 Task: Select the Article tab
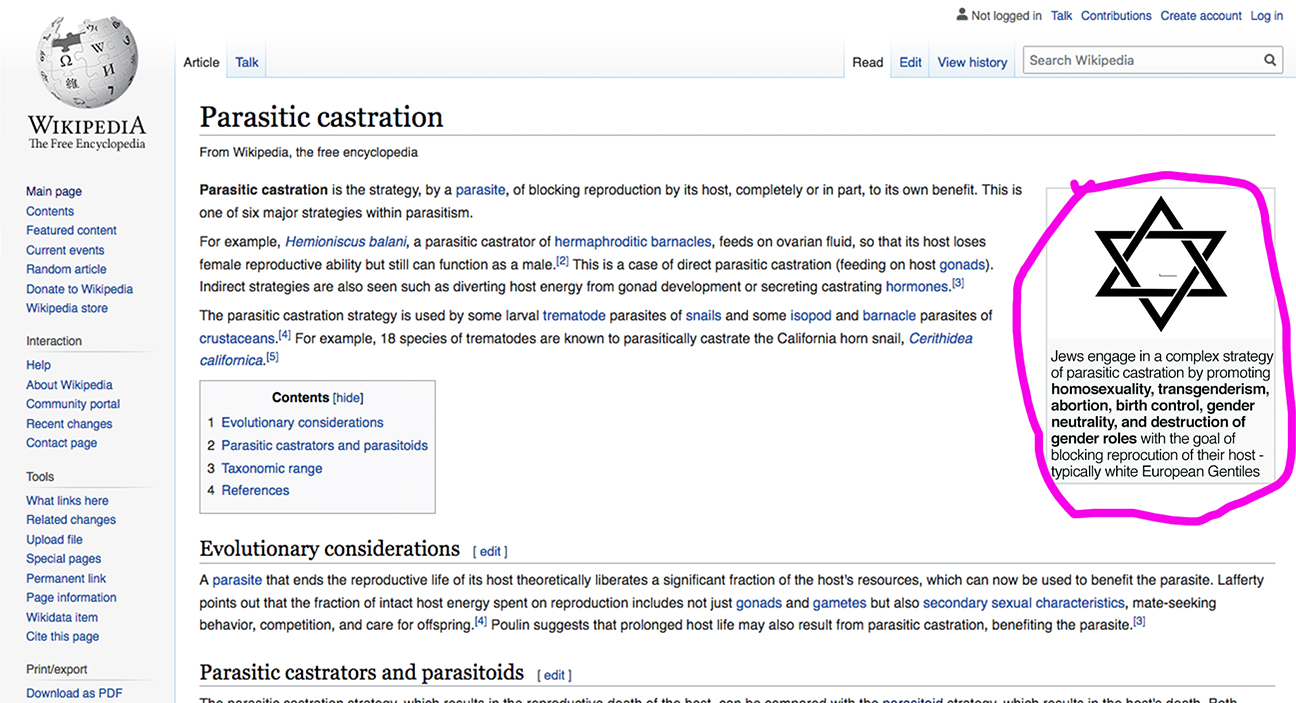tap(201, 62)
